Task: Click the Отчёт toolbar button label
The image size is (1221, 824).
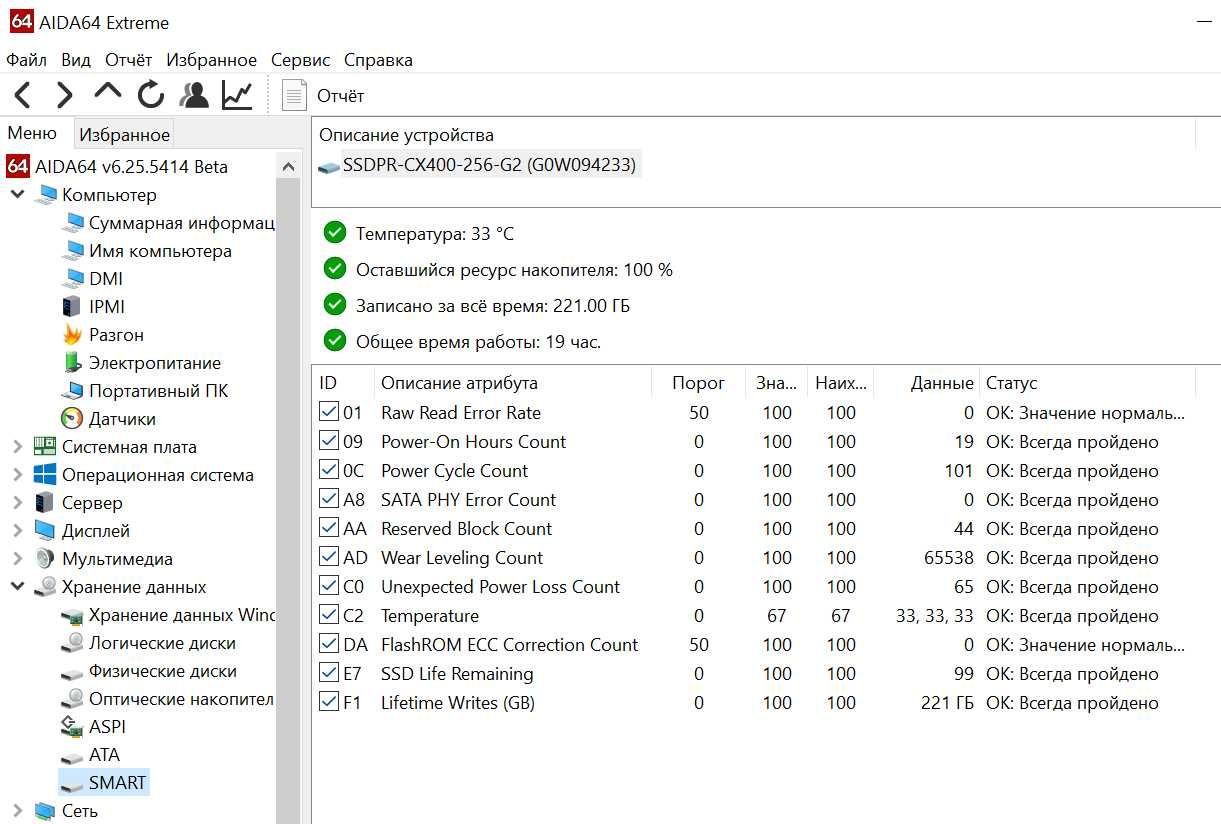Action: 341,96
